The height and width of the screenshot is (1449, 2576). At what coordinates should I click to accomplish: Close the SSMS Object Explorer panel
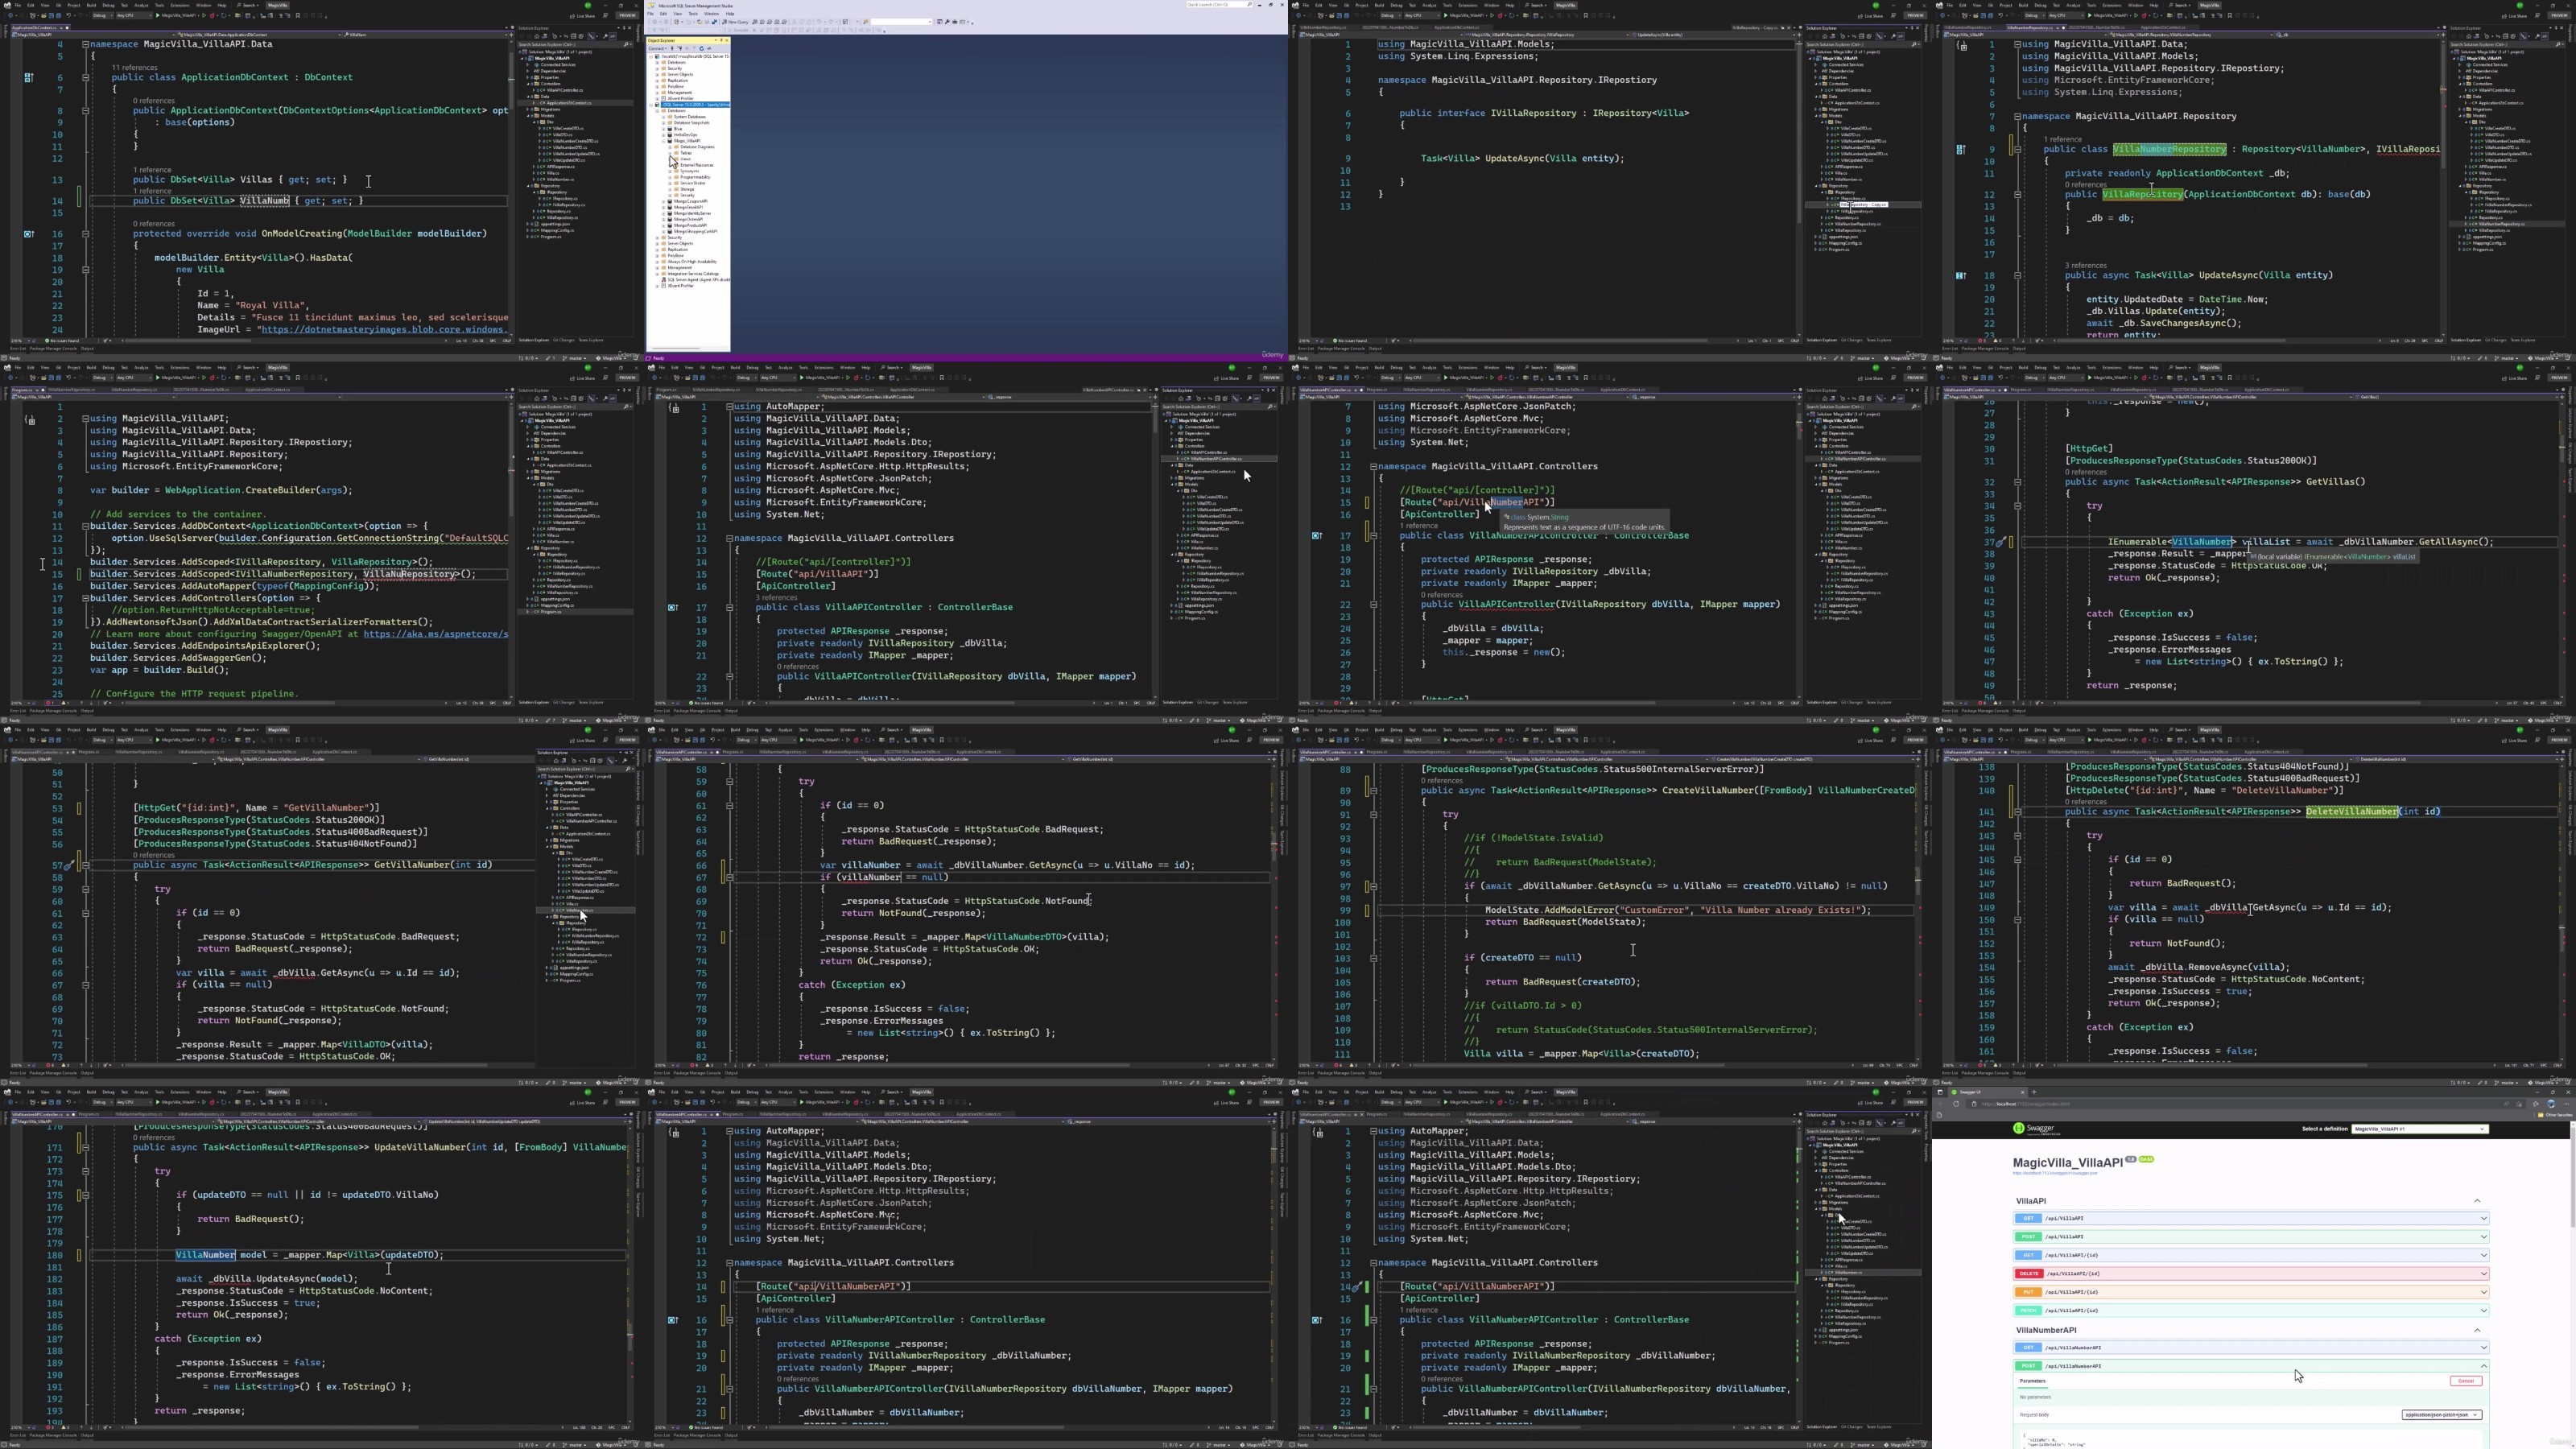[x=727, y=40]
